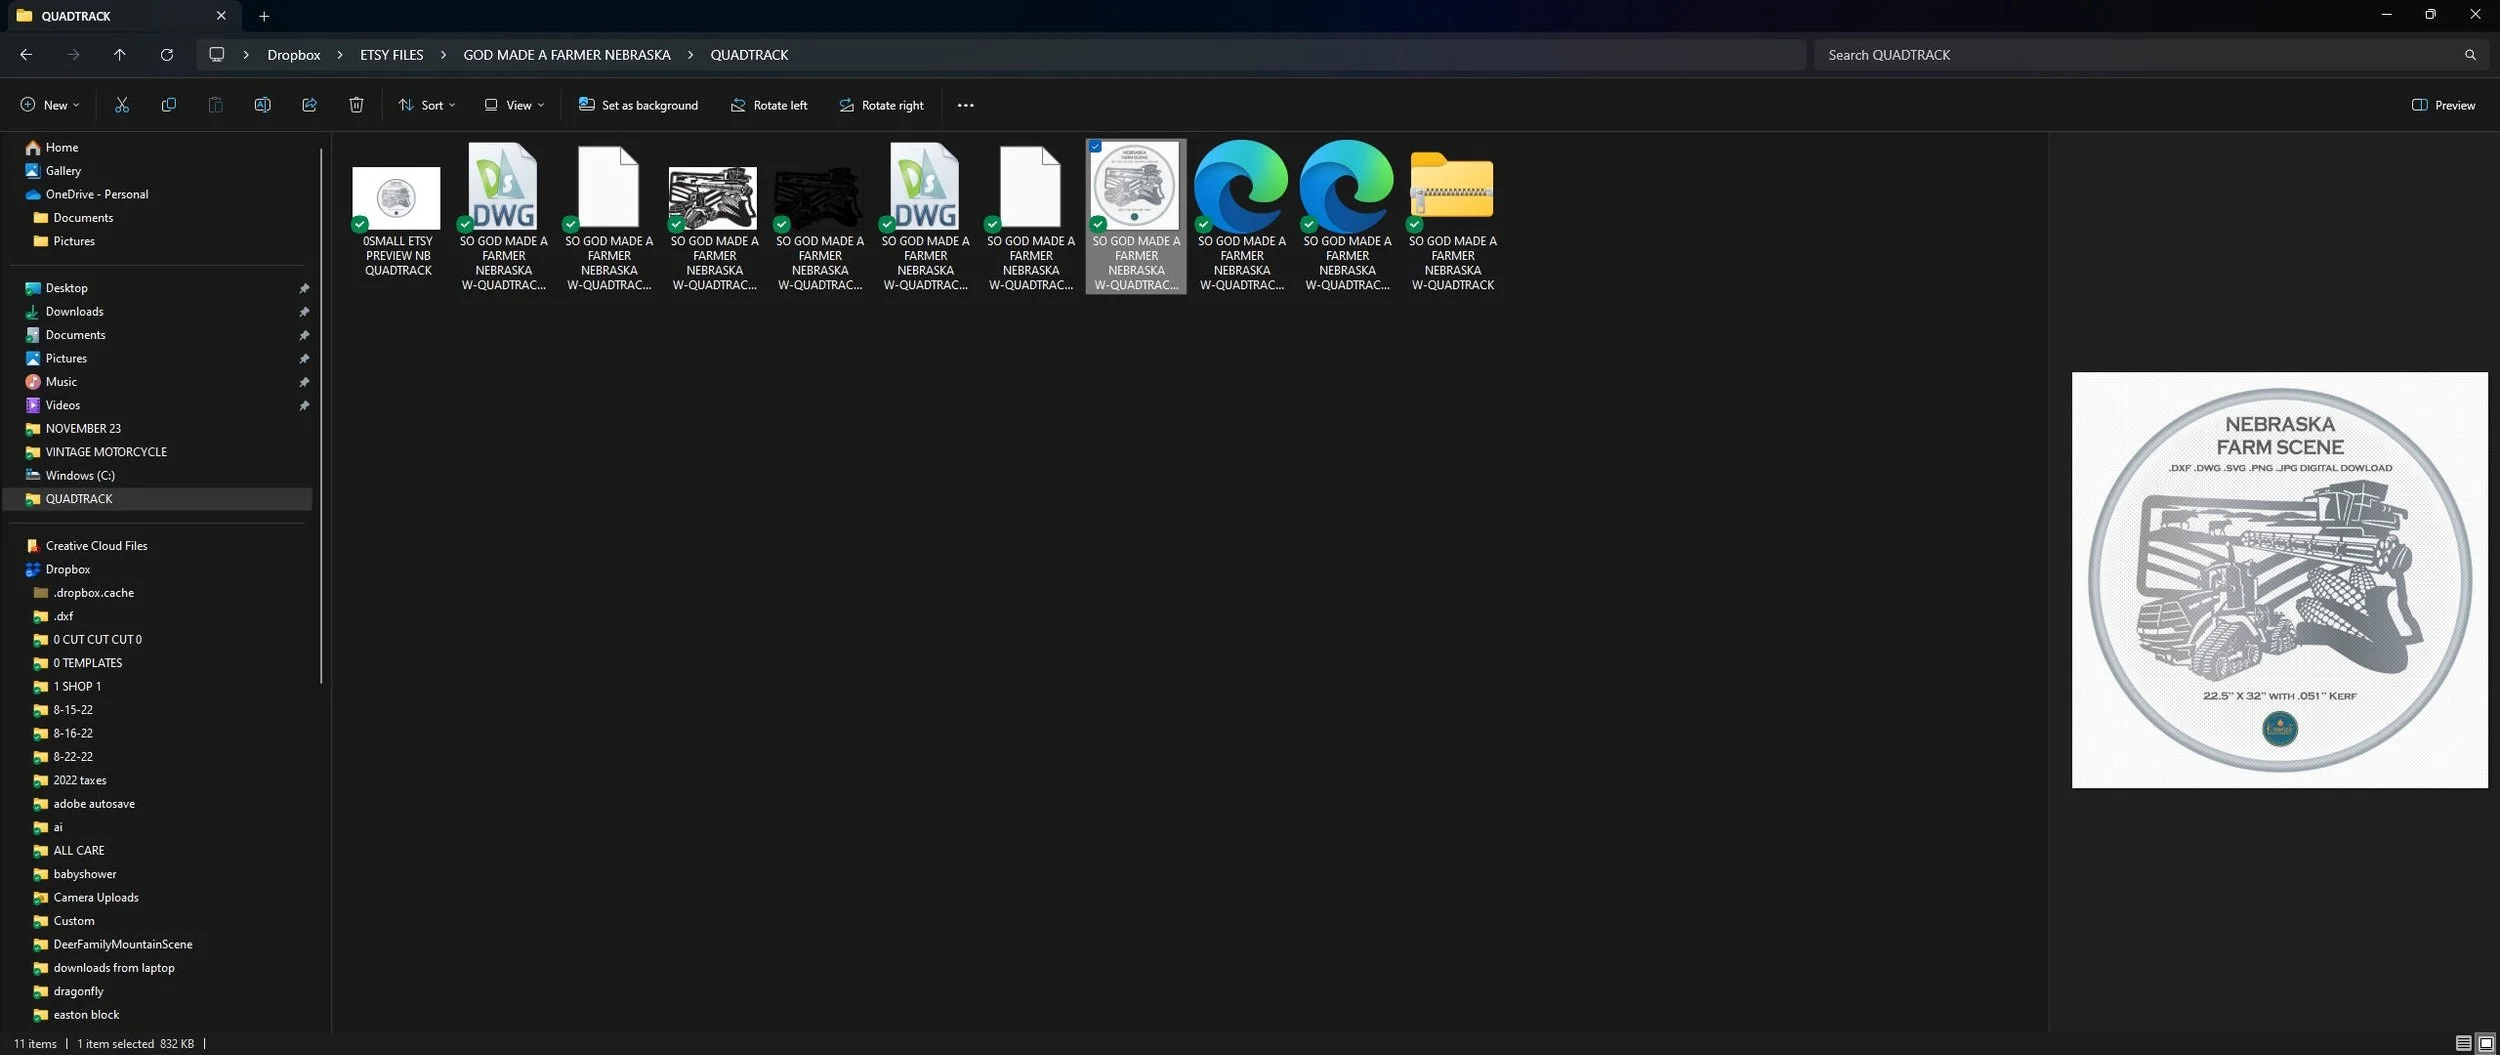Image resolution: width=2500 pixels, height=1055 pixels.
Task: Click QUADTRACK in the address breadcrumb
Action: pos(749,55)
